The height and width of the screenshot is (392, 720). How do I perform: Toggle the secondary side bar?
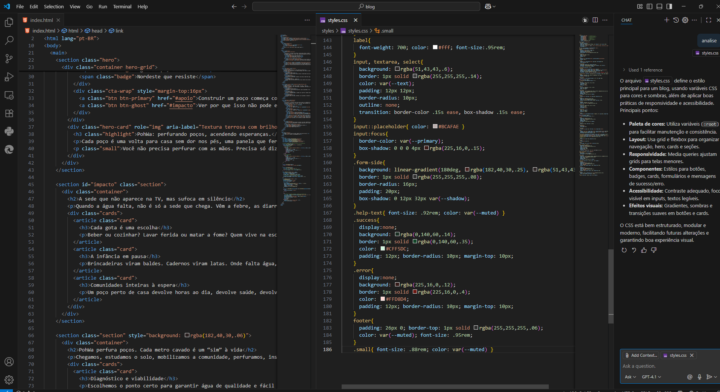pyautogui.click(x=669, y=6)
